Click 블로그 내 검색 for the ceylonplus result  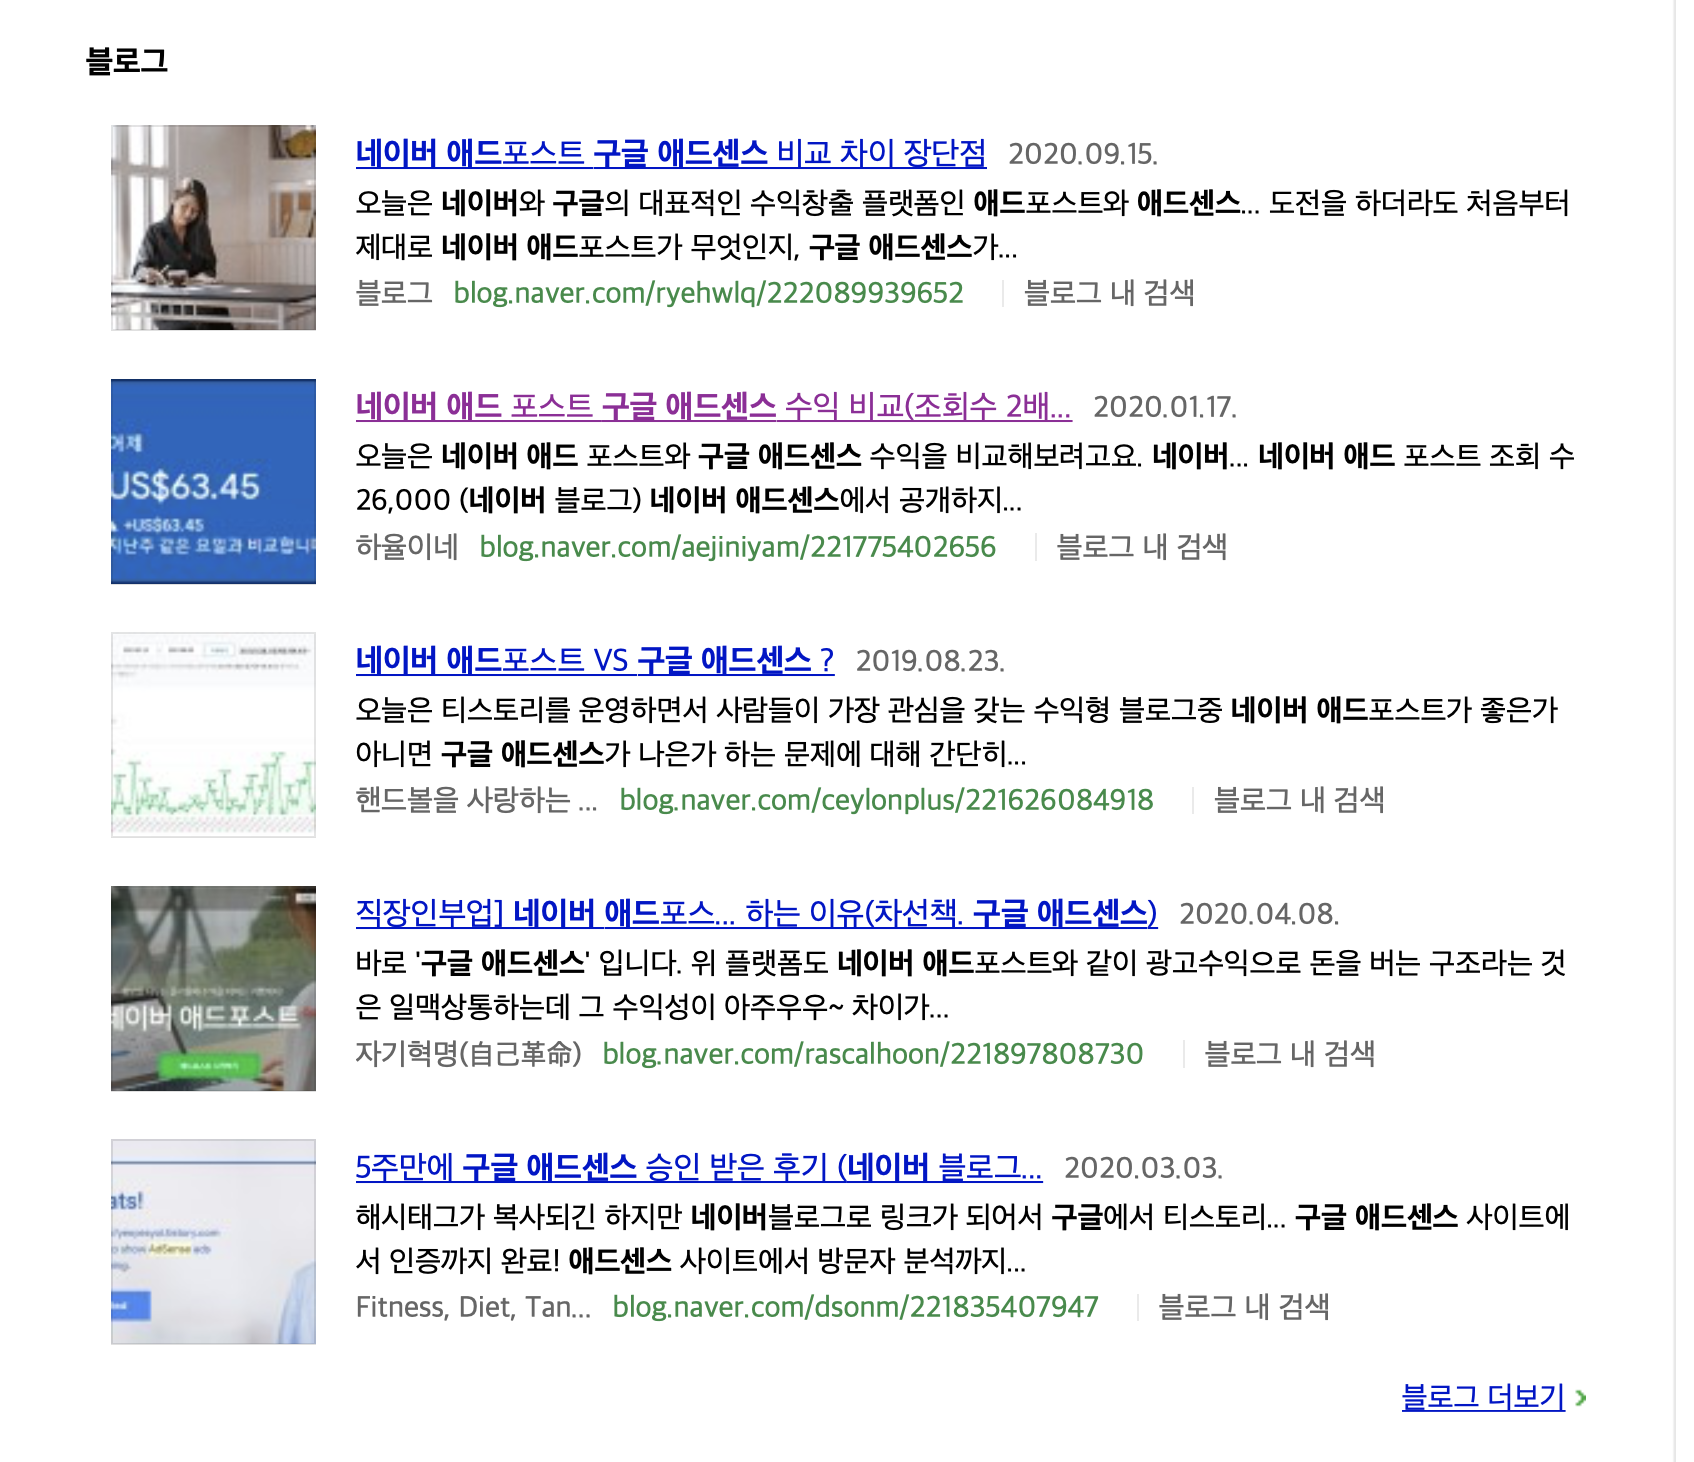coord(1298,800)
